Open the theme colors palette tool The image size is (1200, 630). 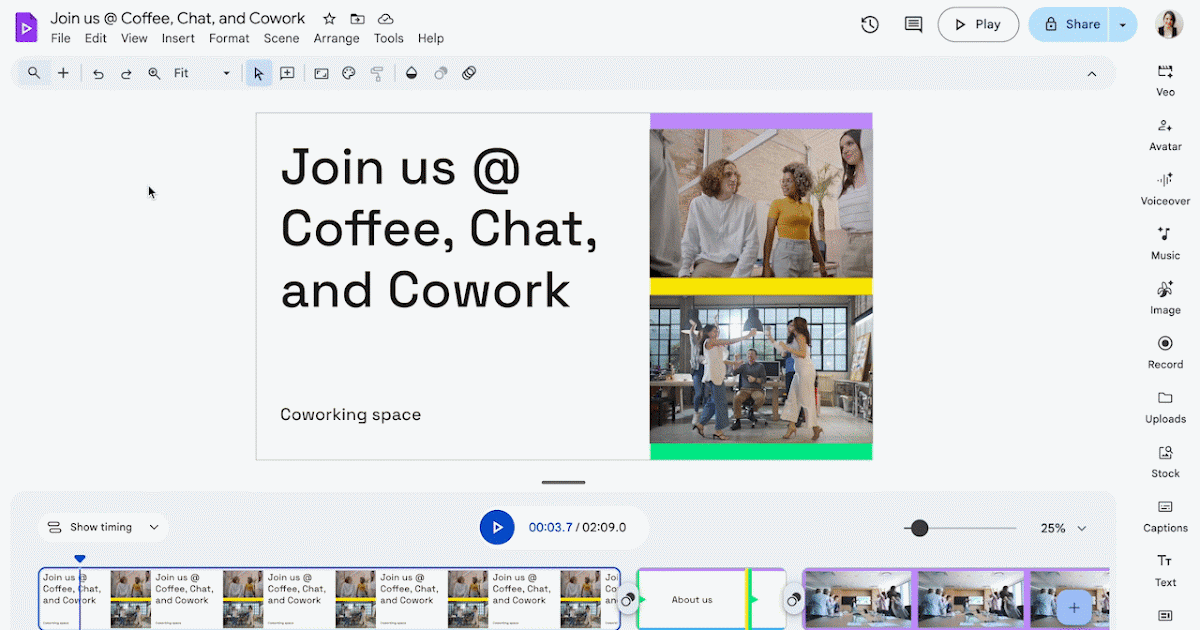[x=348, y=72]
